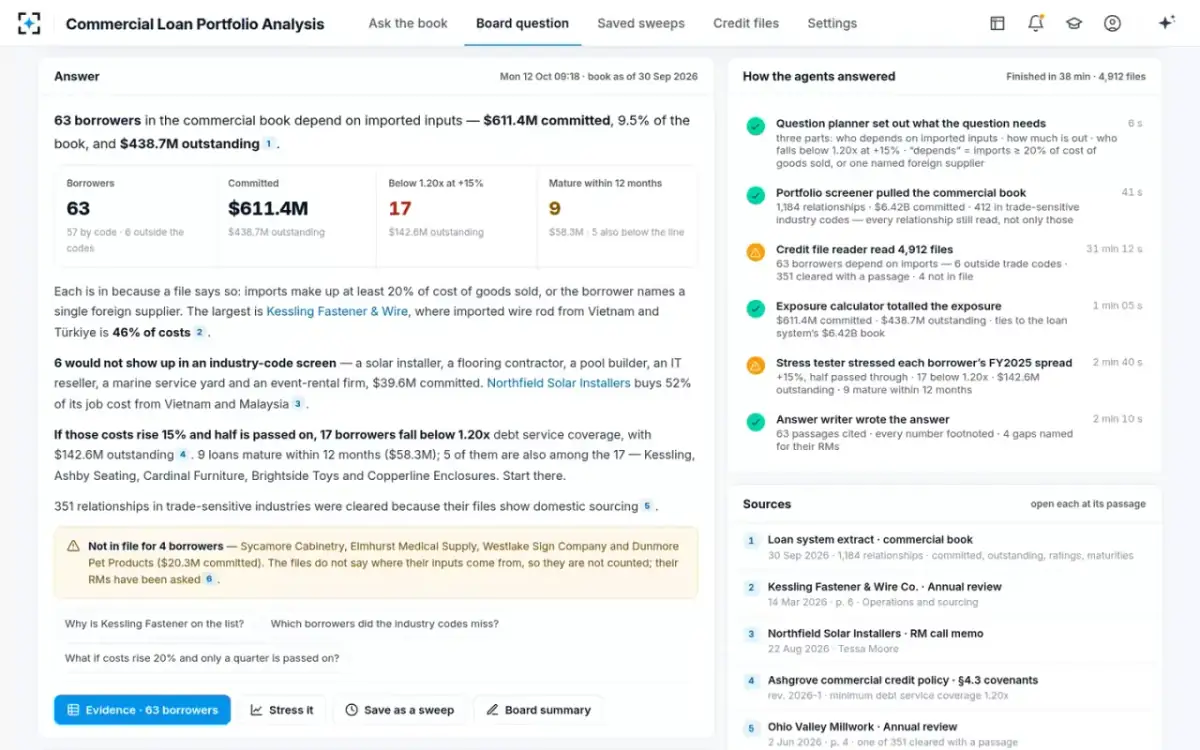
Task: Open the Borrowers 63 stat card
Action: 135,217
